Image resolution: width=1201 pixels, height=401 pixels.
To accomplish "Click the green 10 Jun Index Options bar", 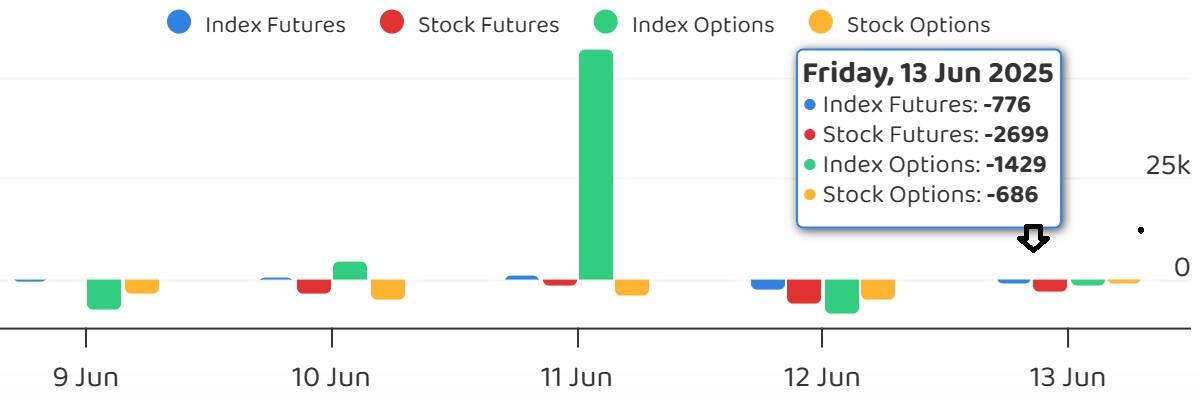I will click(x=350, y=271).
